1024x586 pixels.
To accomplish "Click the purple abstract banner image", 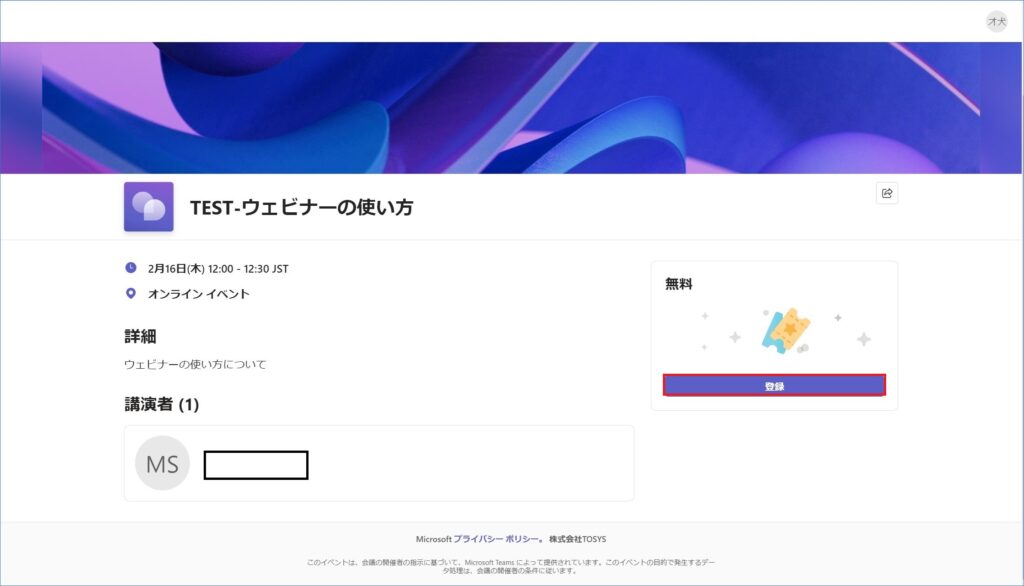I will coord(510,107).
